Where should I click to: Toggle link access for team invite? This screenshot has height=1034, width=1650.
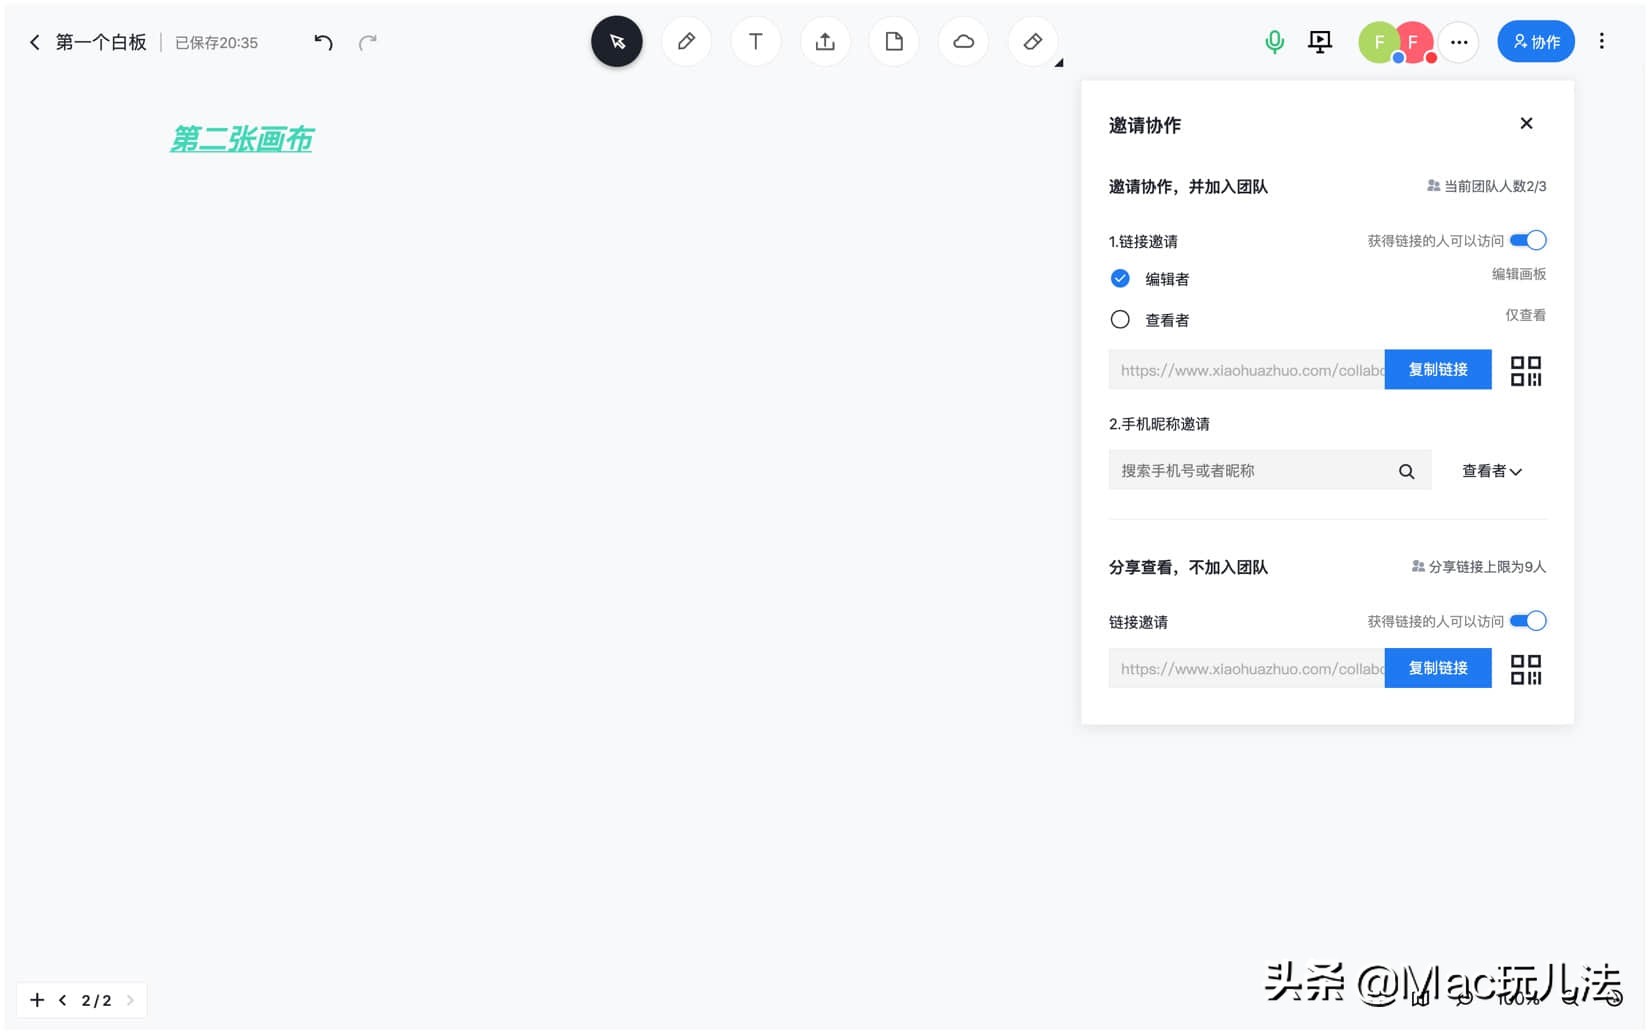(1528, 240)
